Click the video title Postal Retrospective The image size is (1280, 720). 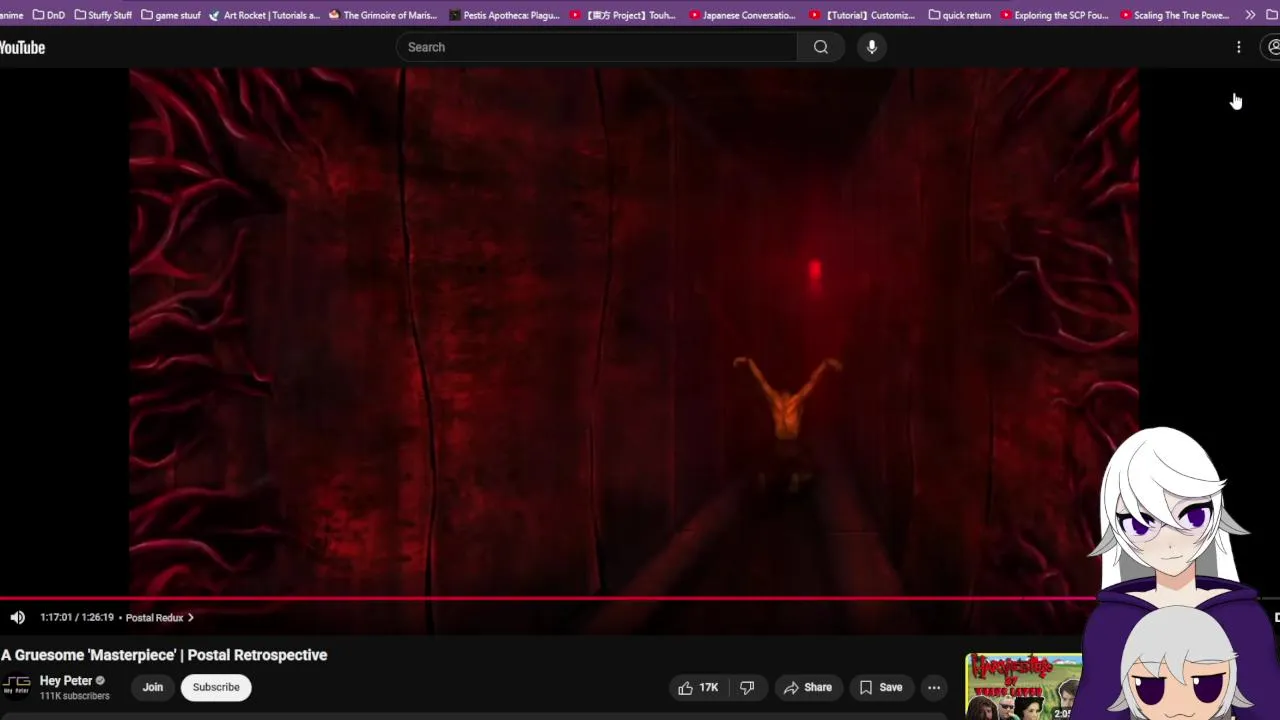tap(164, 655)
